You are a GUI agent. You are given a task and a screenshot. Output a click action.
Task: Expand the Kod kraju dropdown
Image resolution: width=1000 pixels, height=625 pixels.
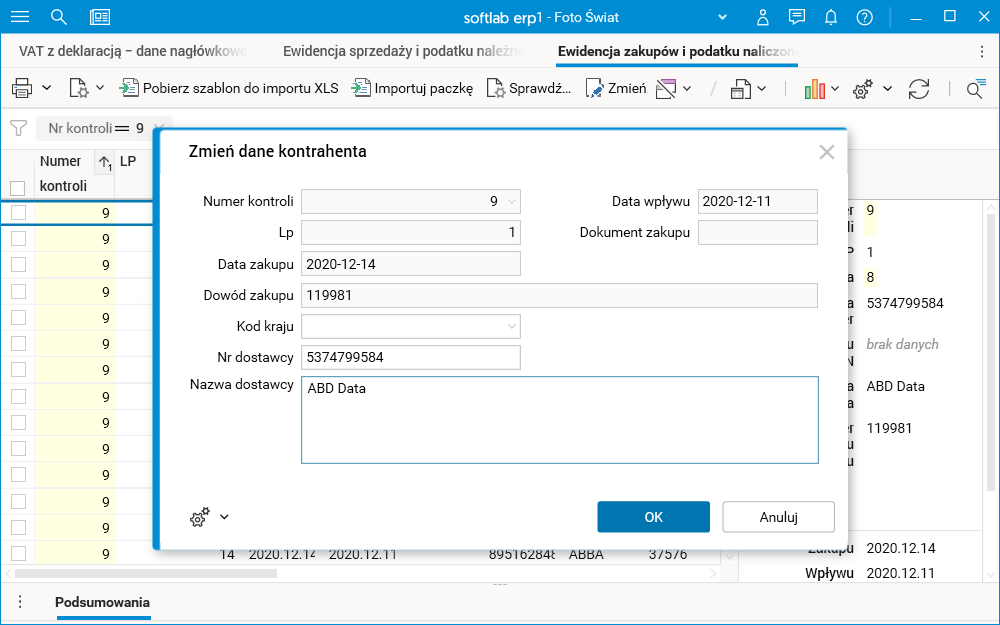point(512,326)
